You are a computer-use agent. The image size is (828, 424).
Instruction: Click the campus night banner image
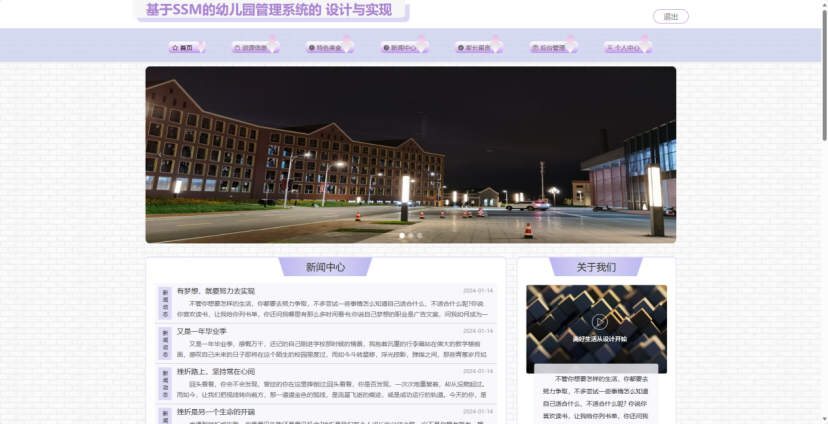pos(411,155)
